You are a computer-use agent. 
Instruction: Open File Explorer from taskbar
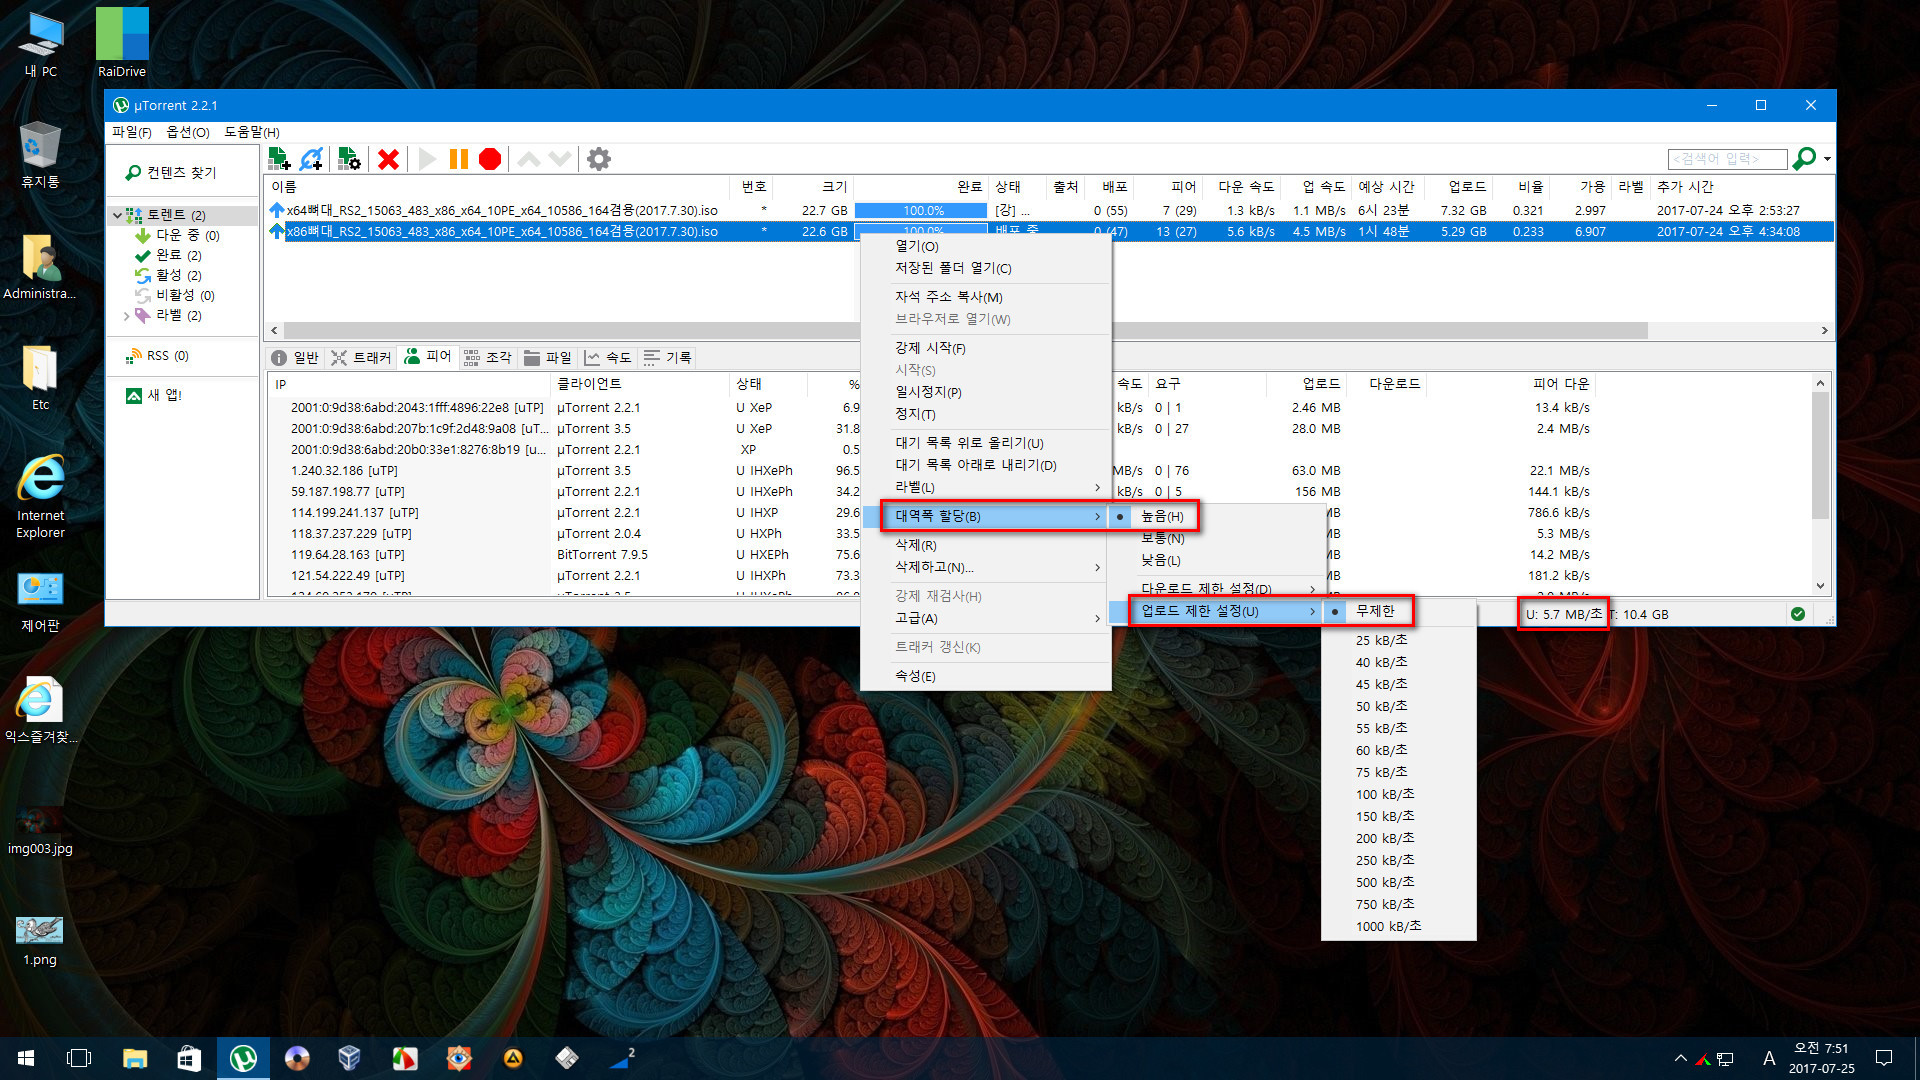135,1058
